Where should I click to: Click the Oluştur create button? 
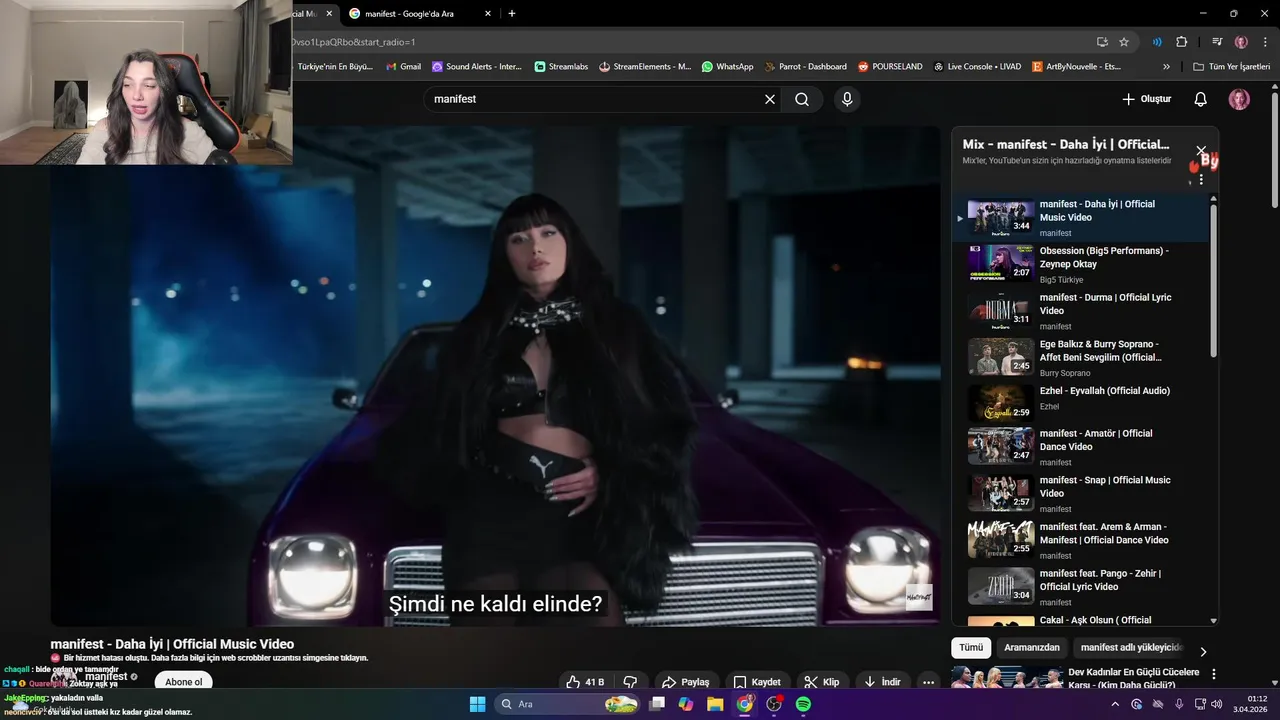point(1146,99)
